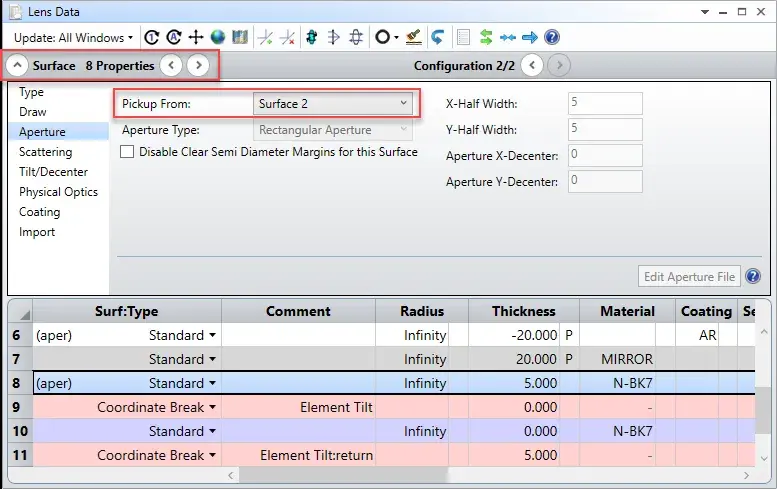Click the green swap arrows icon
This screenshot has width=777, height=489.
[486, 37]
